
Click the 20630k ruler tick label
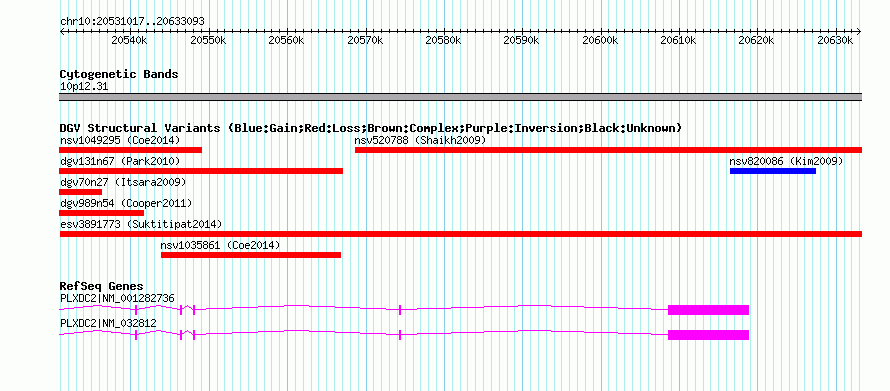[x=836, y=40]
